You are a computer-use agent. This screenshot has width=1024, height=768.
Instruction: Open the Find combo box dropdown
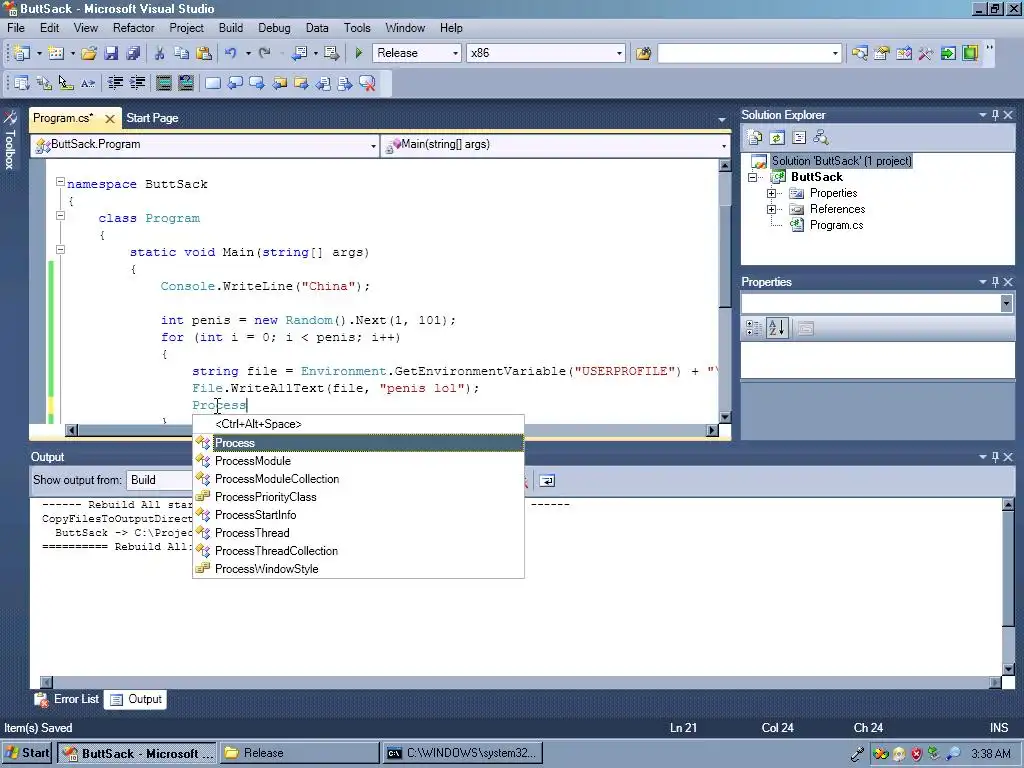pyautogui.click(x=835, y=54)
